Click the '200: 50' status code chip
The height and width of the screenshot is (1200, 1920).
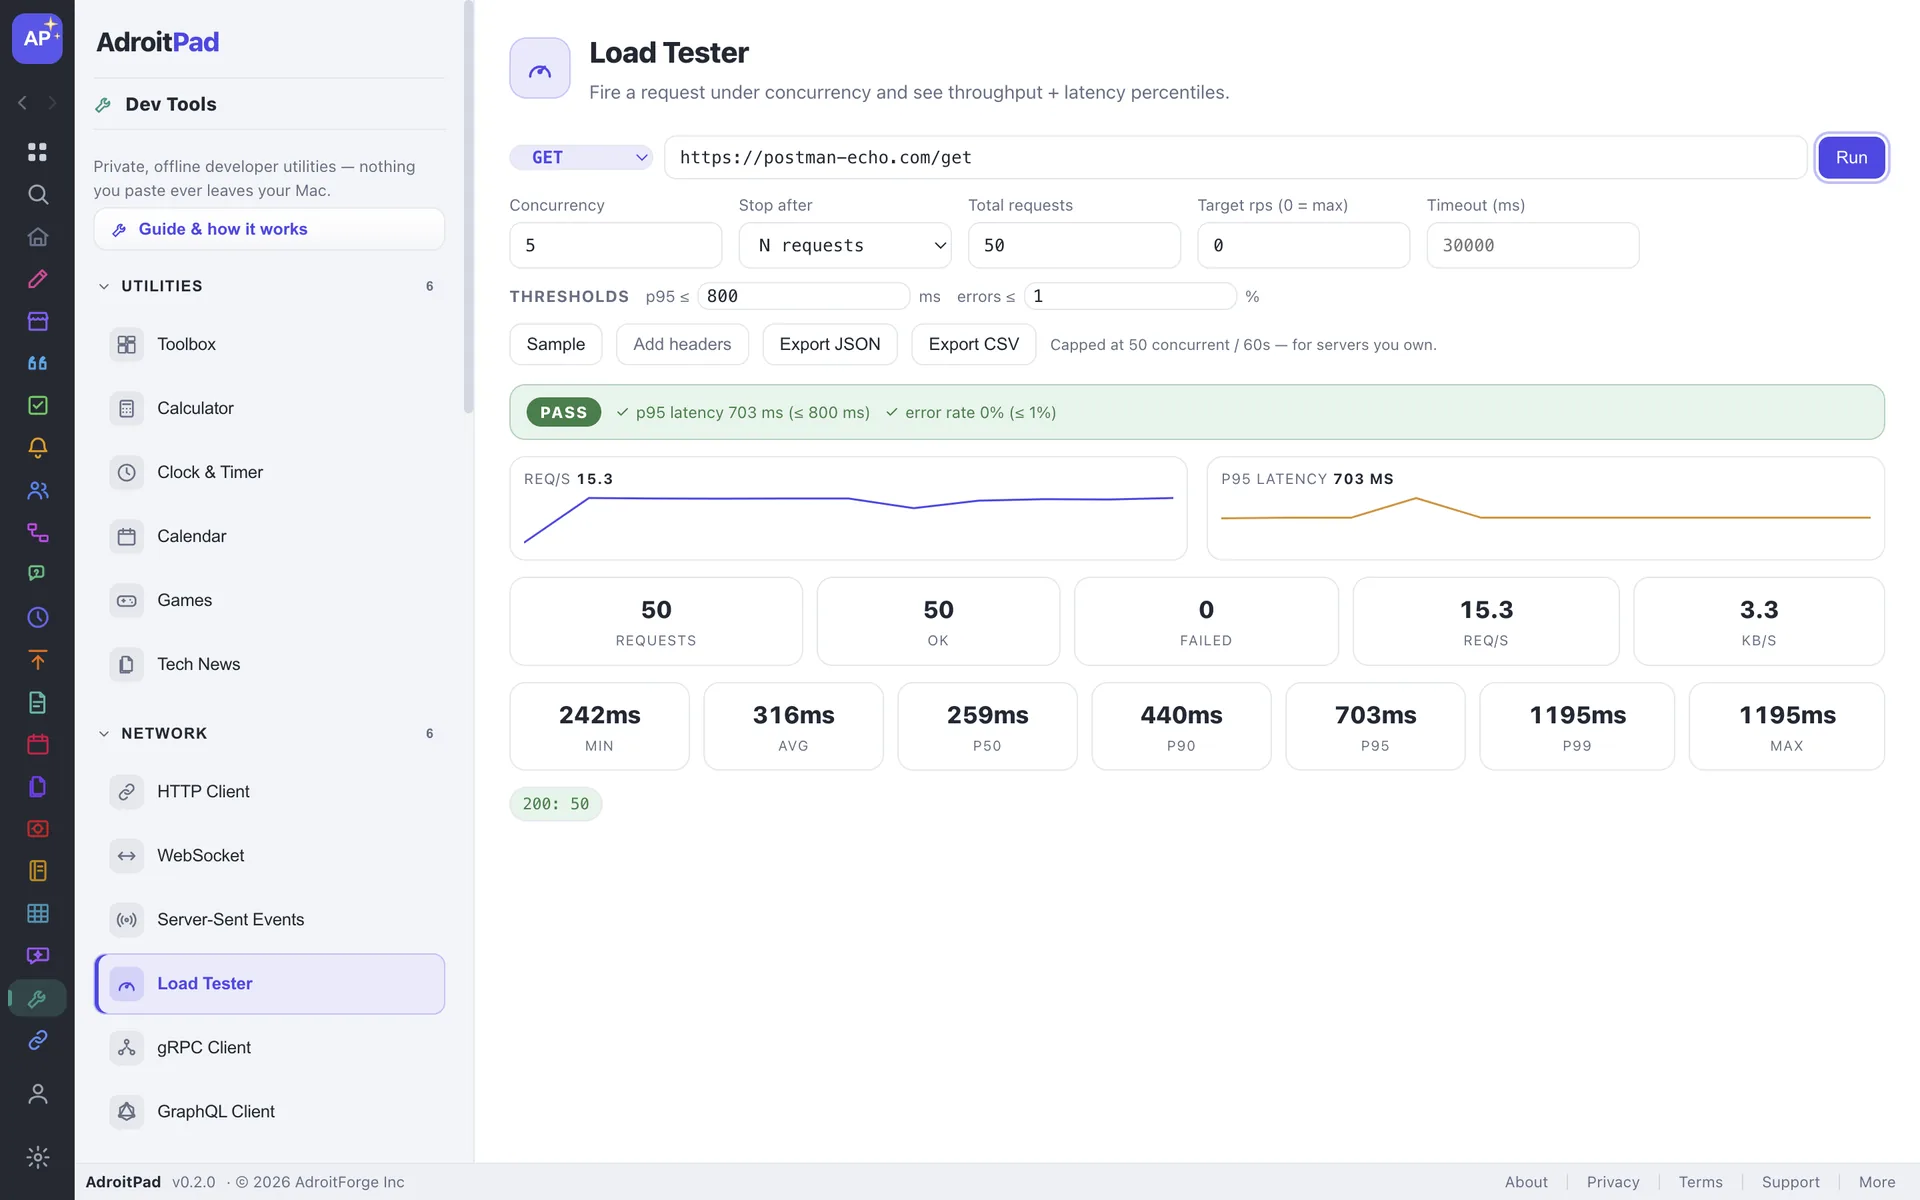[556, 804]
